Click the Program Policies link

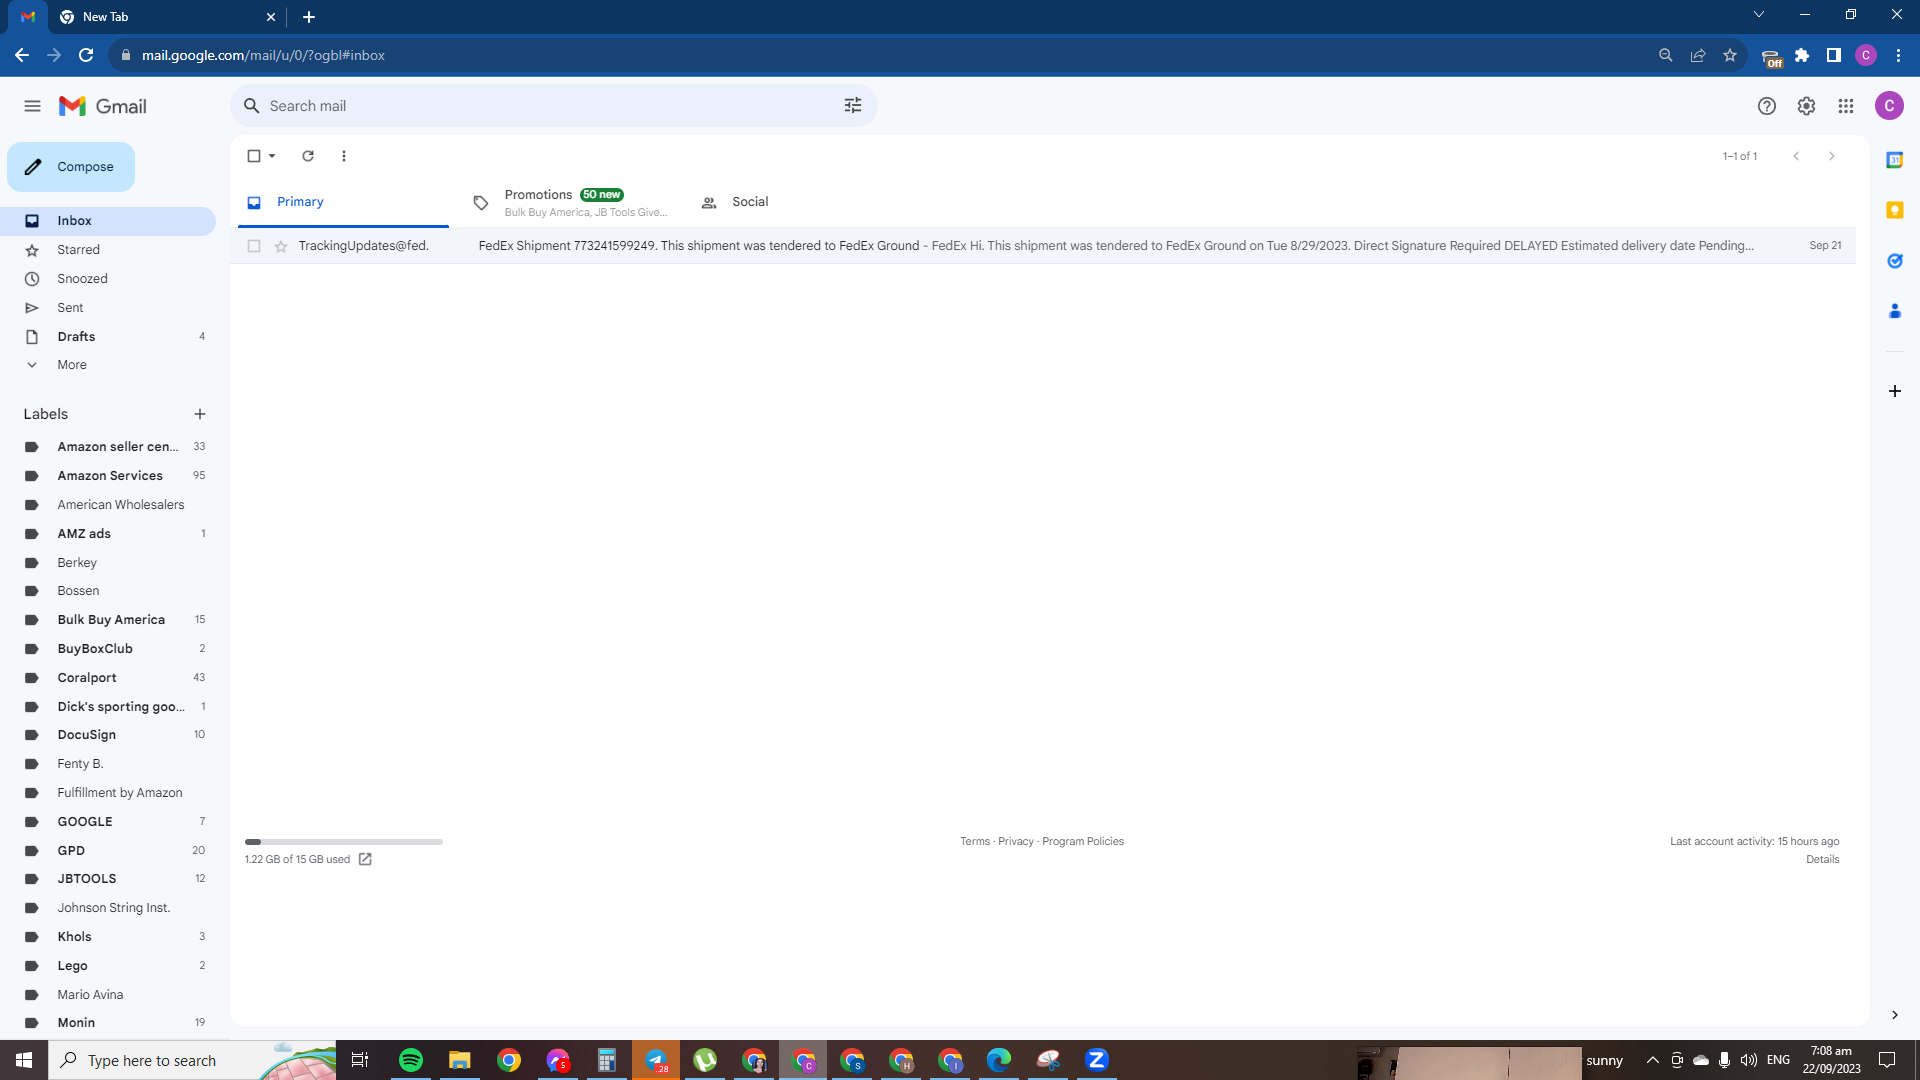click(x=1083, y=842)
